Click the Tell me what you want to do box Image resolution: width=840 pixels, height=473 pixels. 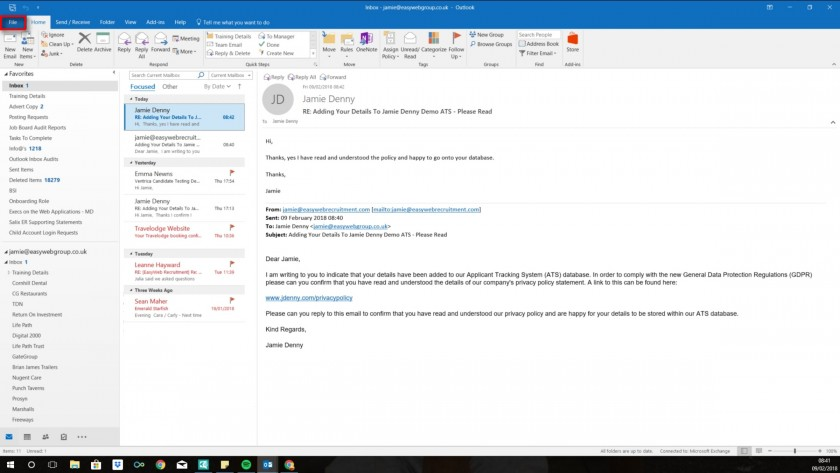pyautogui.click(x=232, y=22)
